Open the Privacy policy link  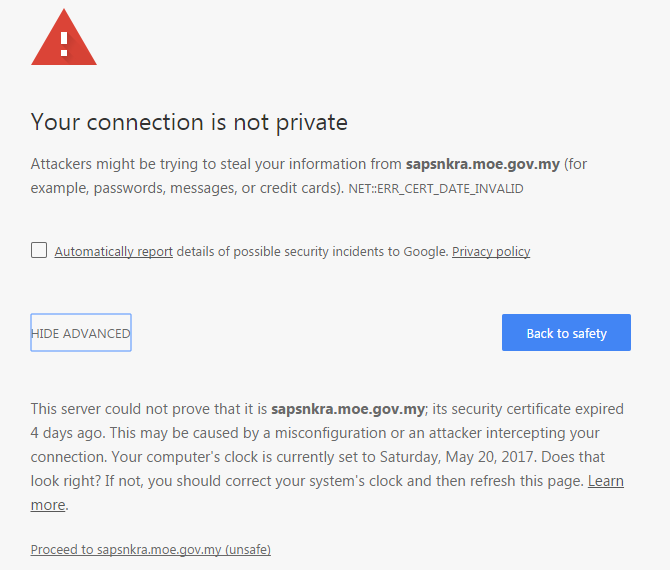coord(491,252)
